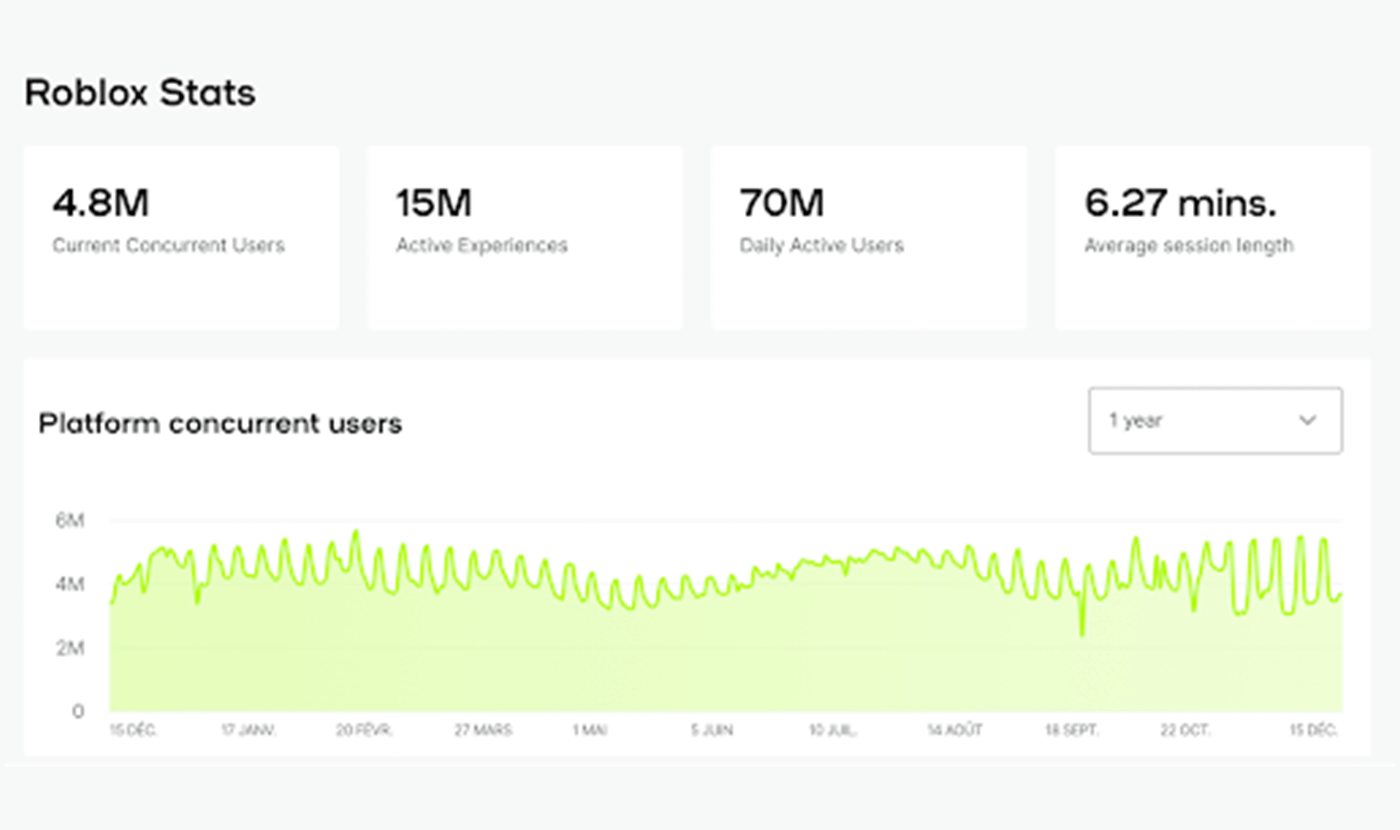Click the 20 FÉVR. x-axis date label
This screenshot has height=830, width=1400.
point(364,731)
